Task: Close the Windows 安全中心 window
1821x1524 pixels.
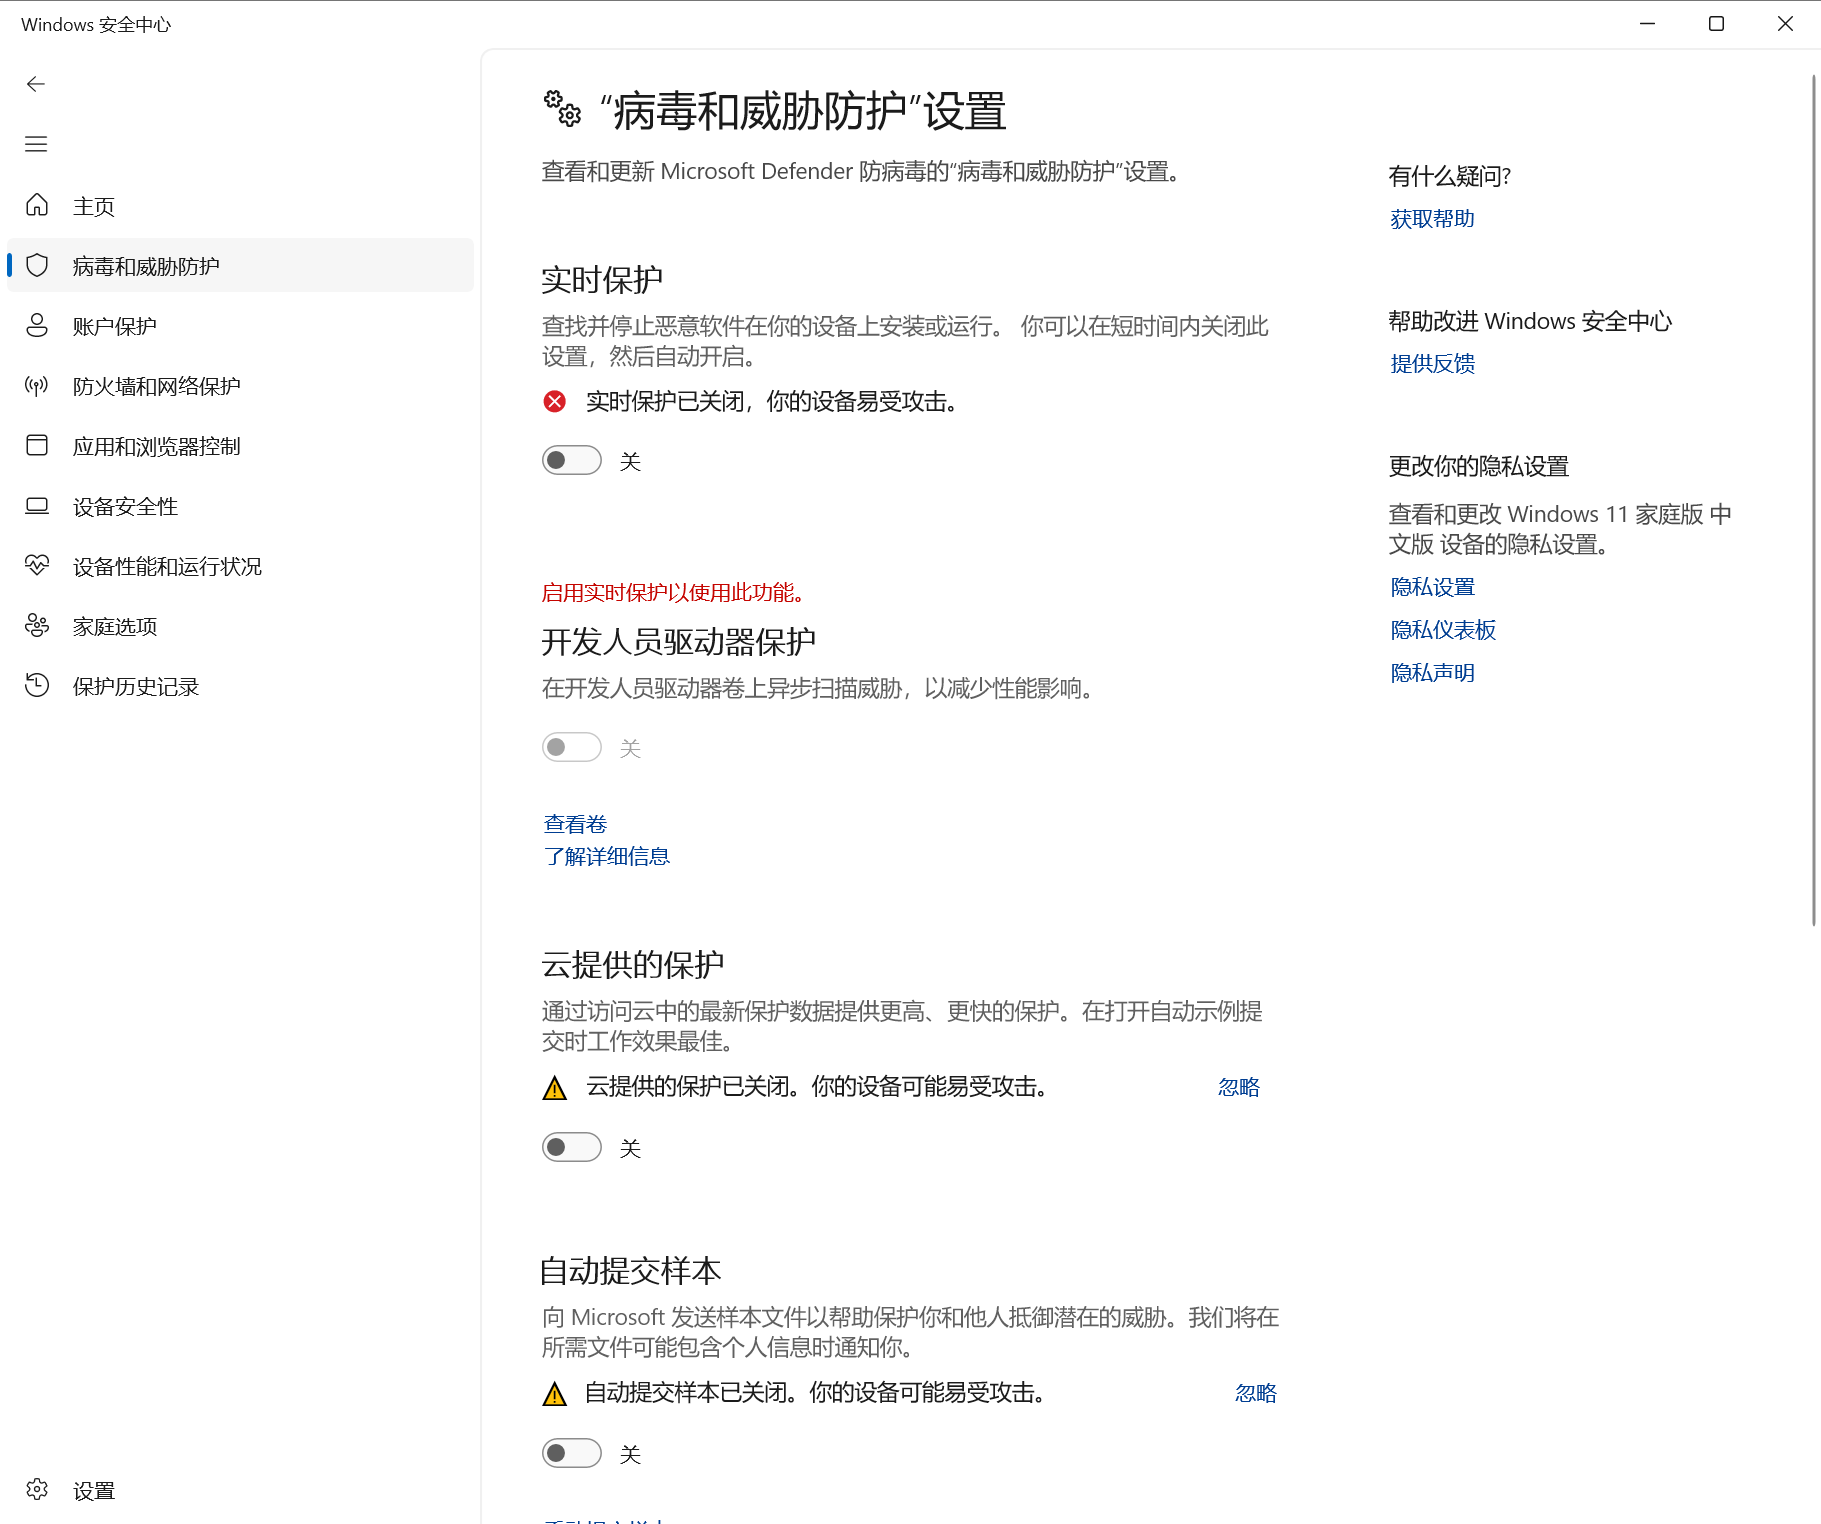Action: [1785, 24]
